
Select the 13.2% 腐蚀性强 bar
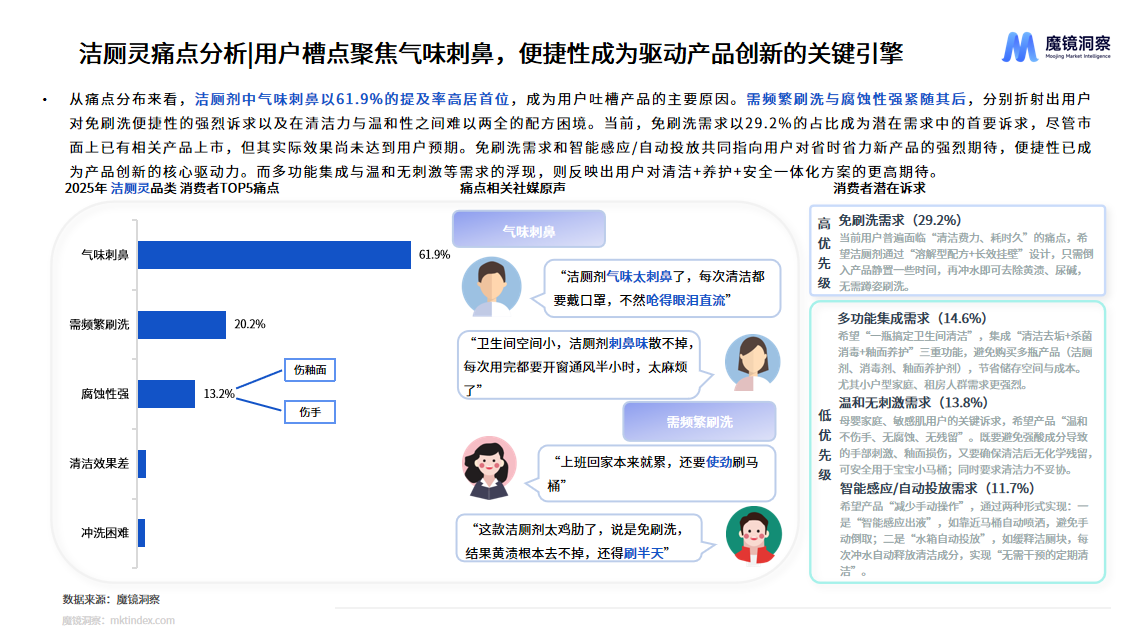(x=166, y=394)
